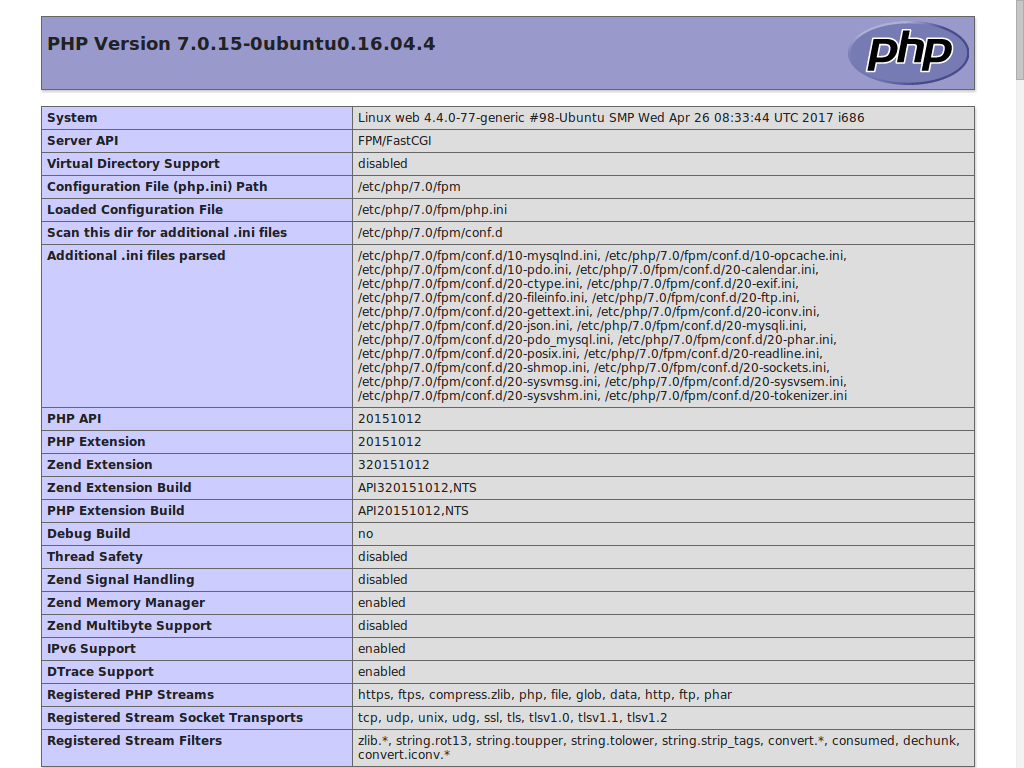Click Scan this dir for additional .ini files
The image size is (1024, 768).
(x=167, y=232)
